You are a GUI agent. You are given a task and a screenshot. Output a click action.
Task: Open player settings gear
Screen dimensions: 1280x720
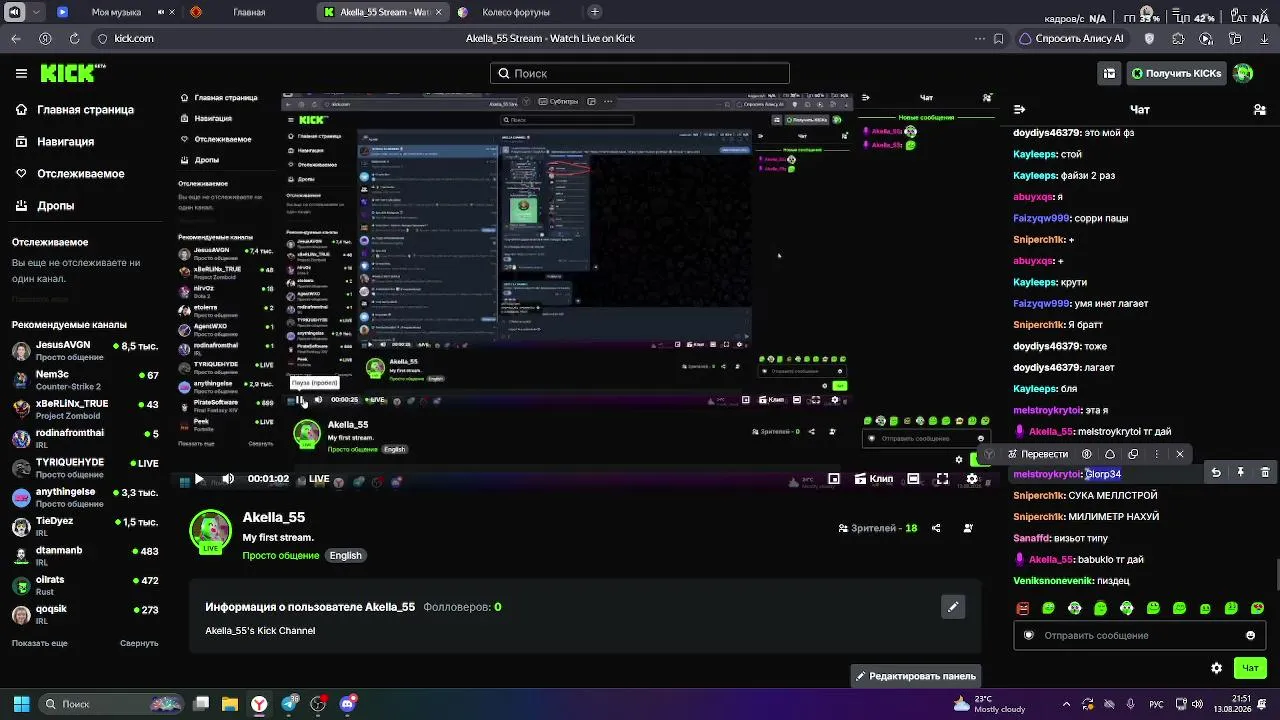[x=972, y=479]
